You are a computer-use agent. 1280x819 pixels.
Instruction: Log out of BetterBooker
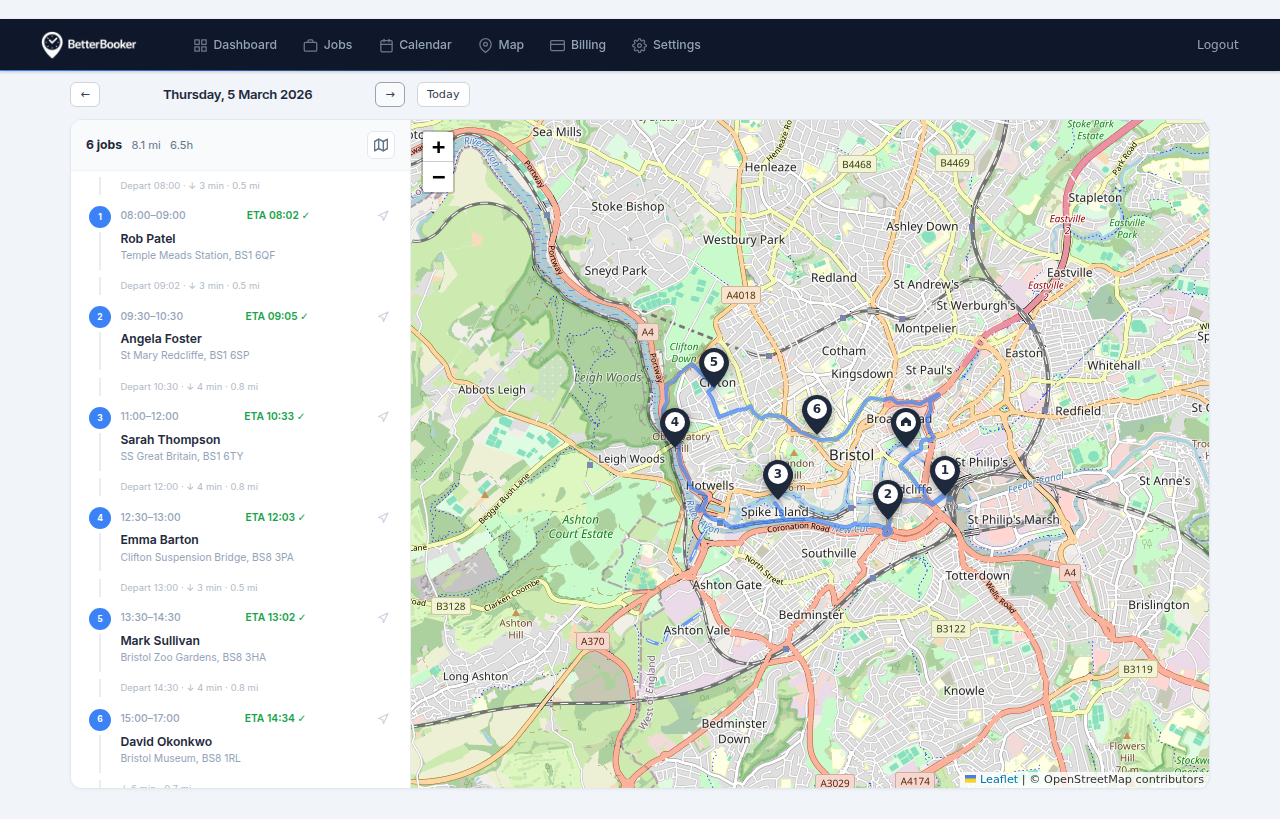tap(1217, 44)
